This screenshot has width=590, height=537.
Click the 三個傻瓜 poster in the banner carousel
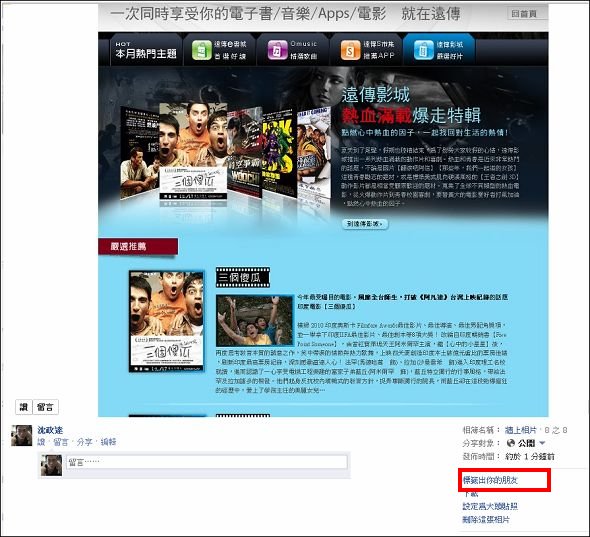tap(193, 151)
